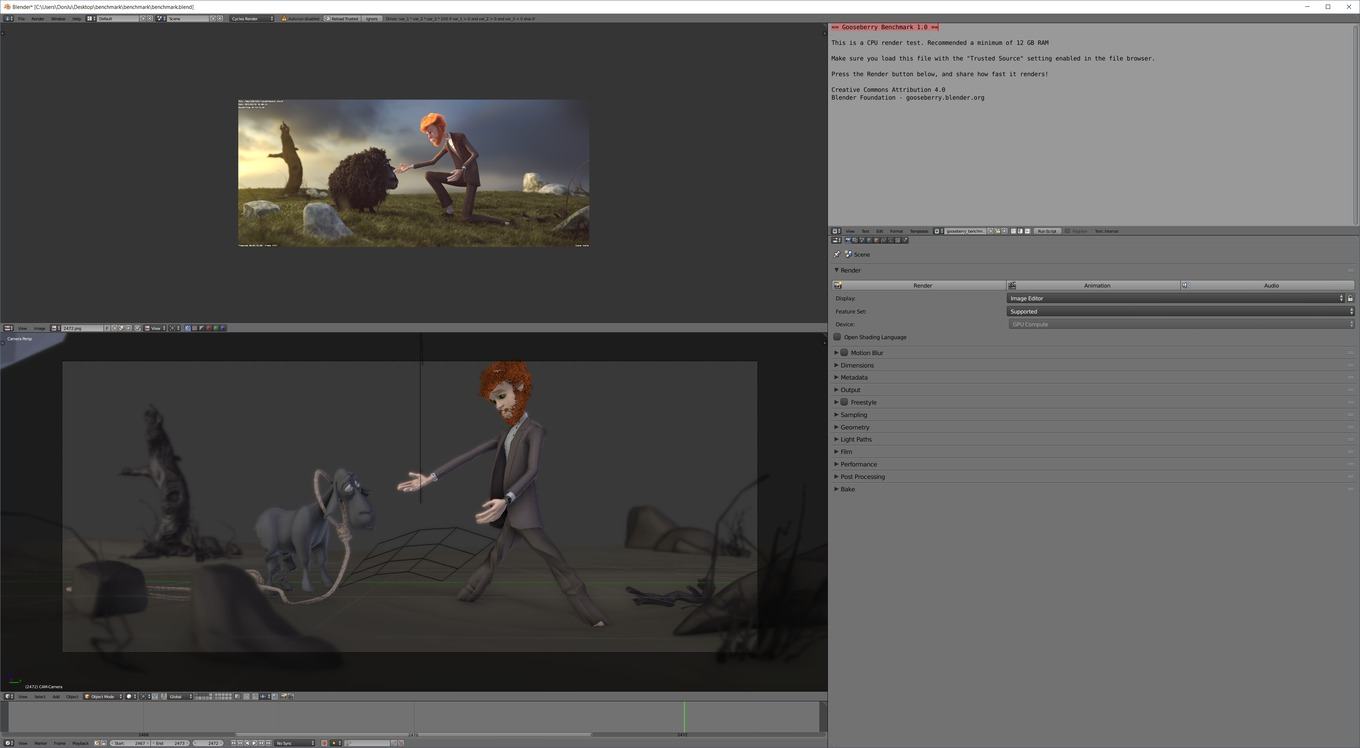This screenshot has height=748, width=1360.
Task: Click the screen layout browse icon beside Default
Action: [x=90, y=18]
